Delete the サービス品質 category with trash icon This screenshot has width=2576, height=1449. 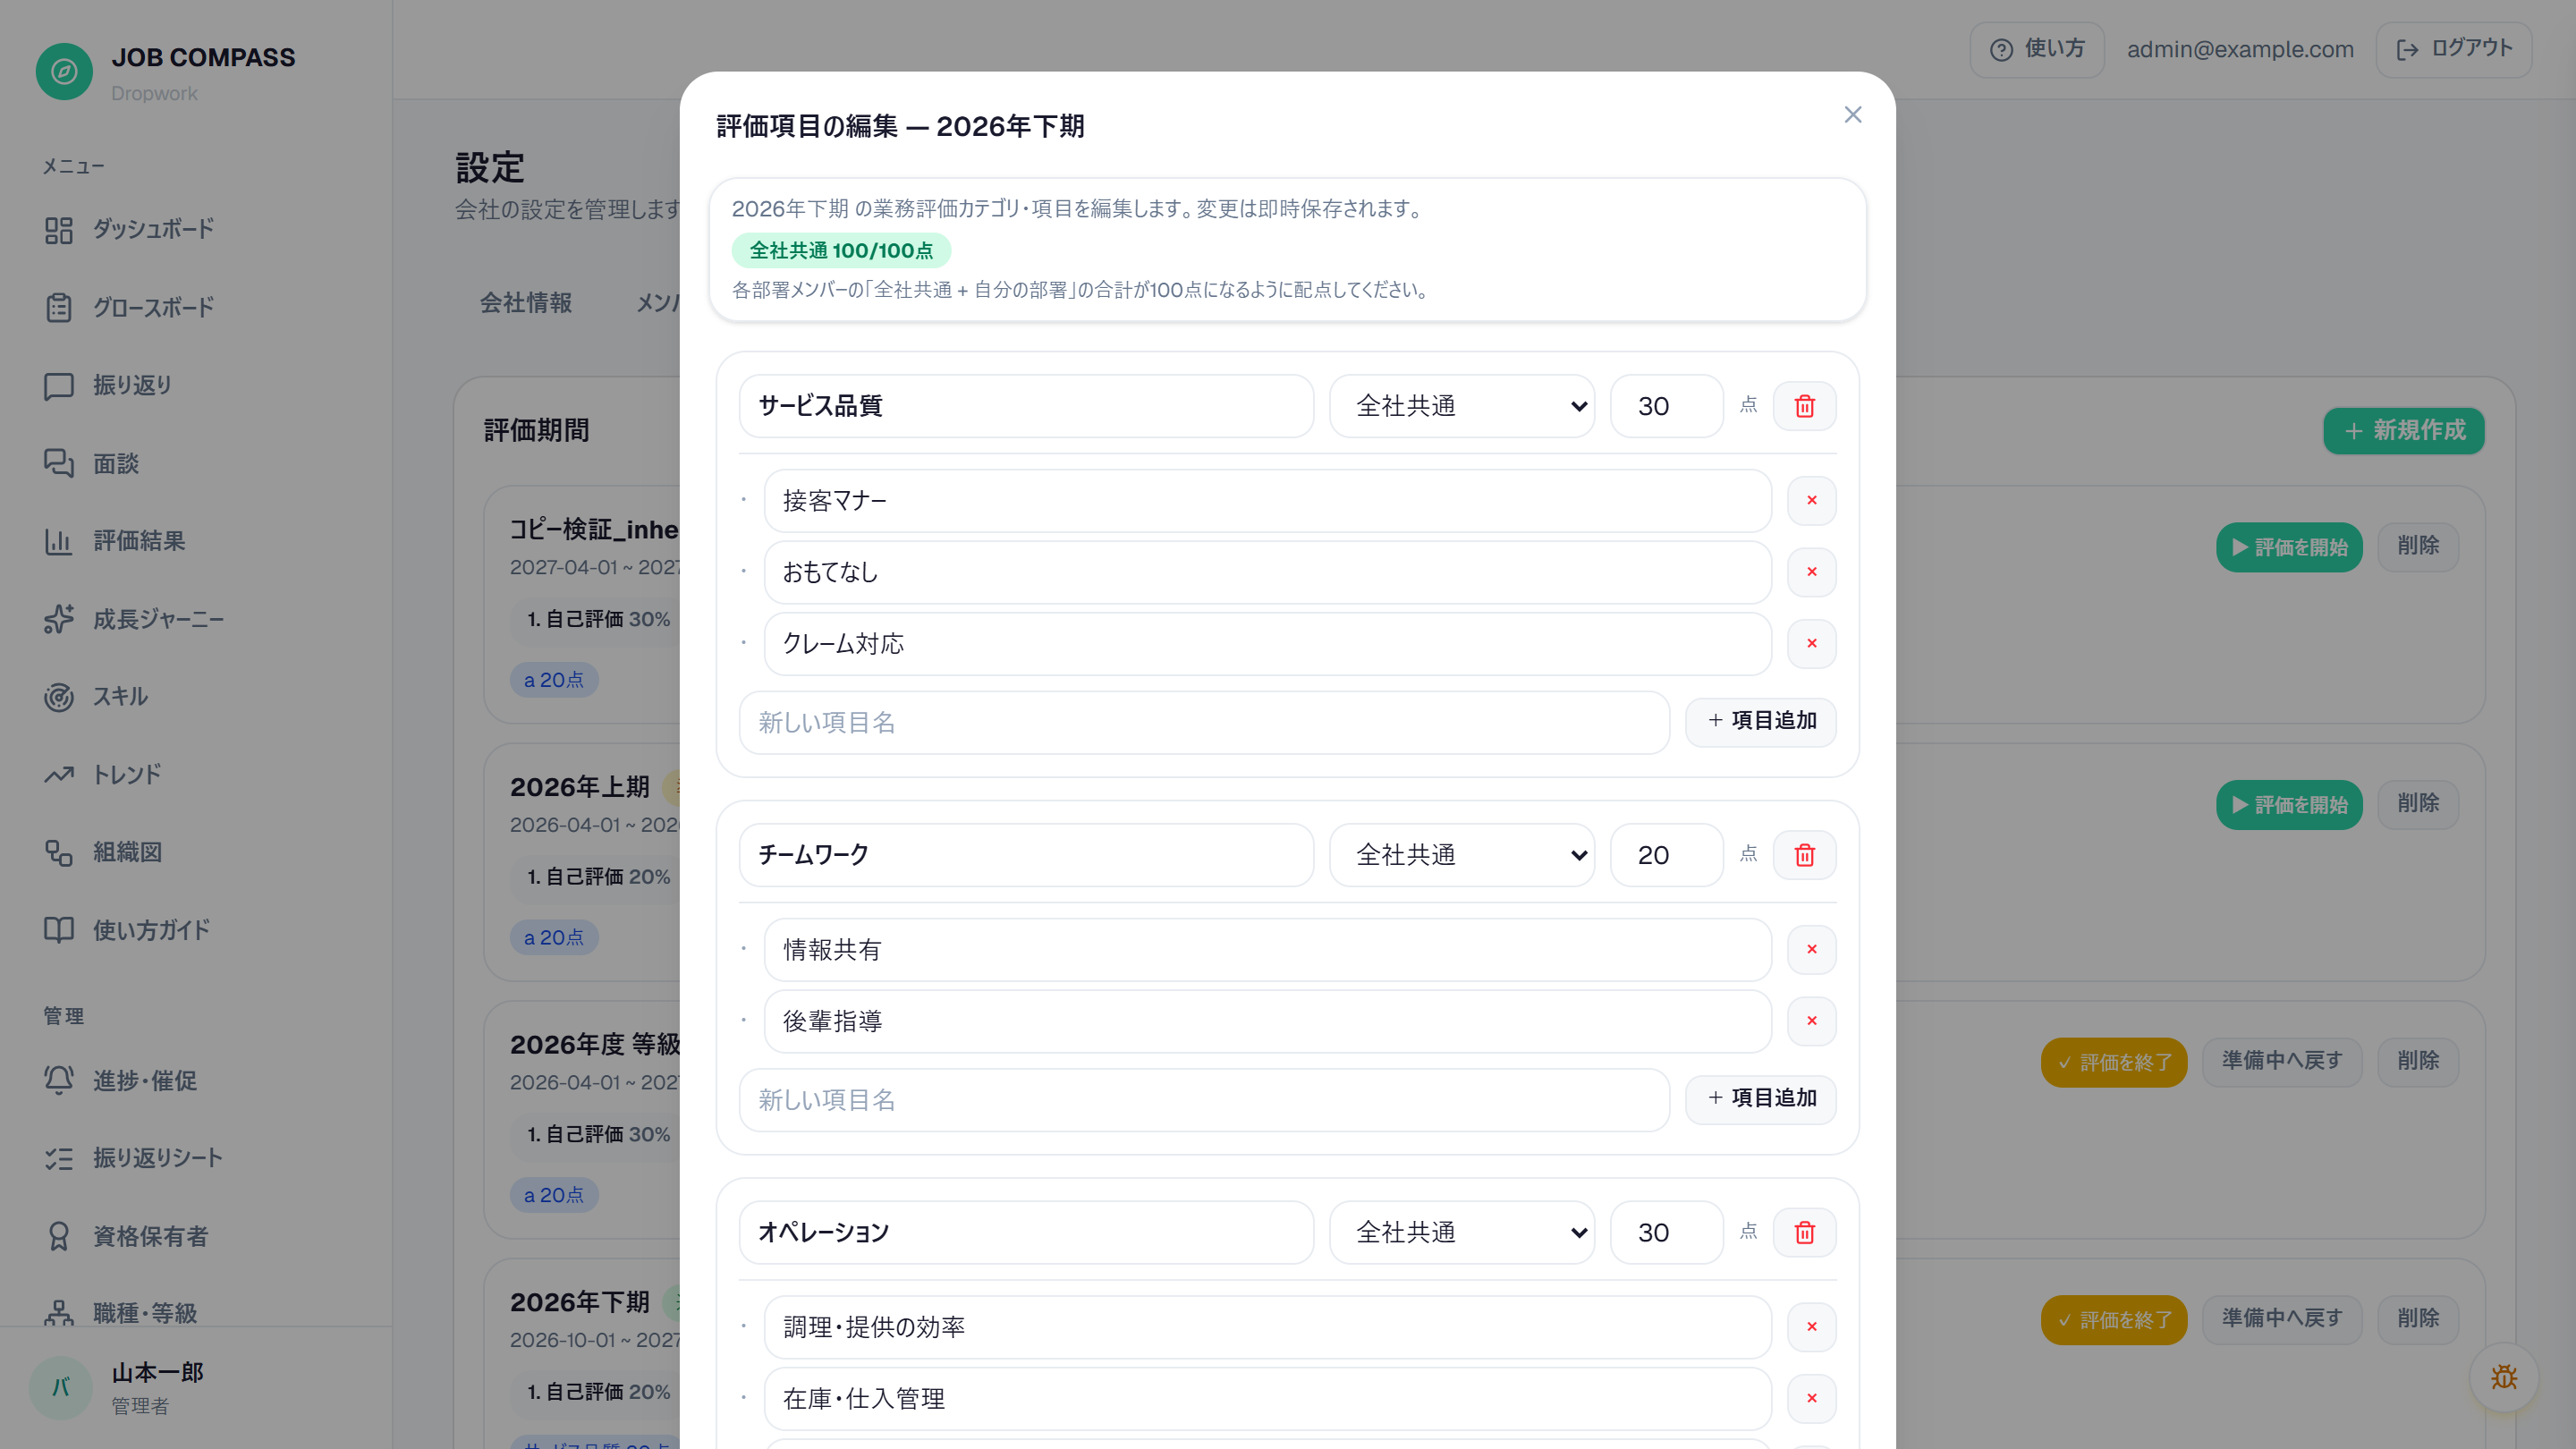(1804, 406)
